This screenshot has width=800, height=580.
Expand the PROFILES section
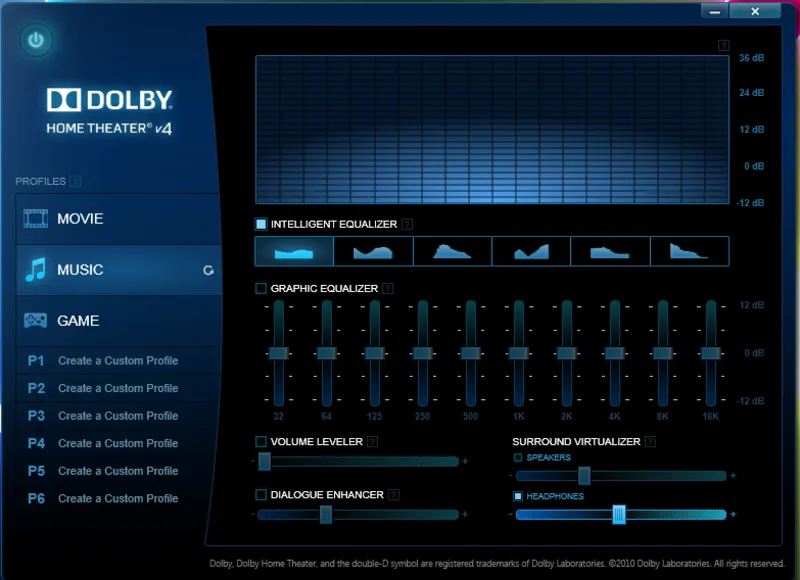tap(77, 181)
